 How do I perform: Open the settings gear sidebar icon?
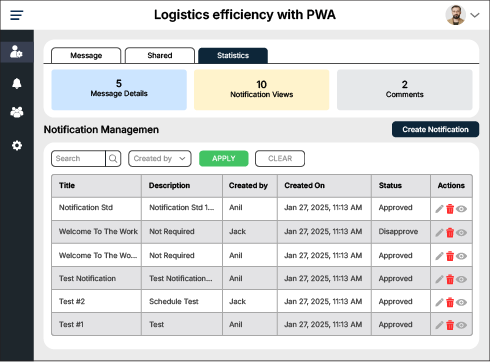coord(17,146)
